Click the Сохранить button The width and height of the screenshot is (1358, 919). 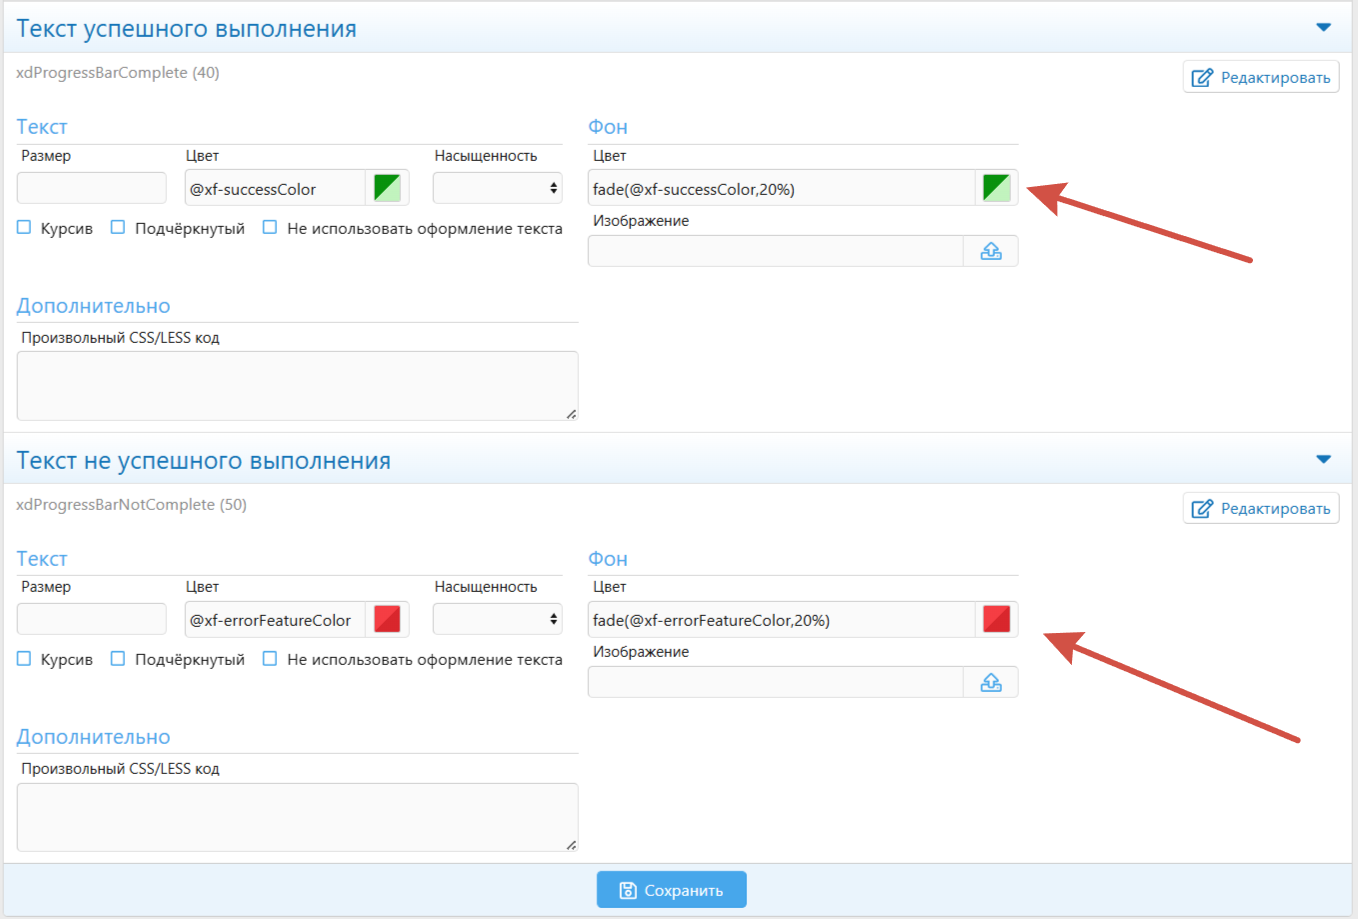tap(672, 890)
